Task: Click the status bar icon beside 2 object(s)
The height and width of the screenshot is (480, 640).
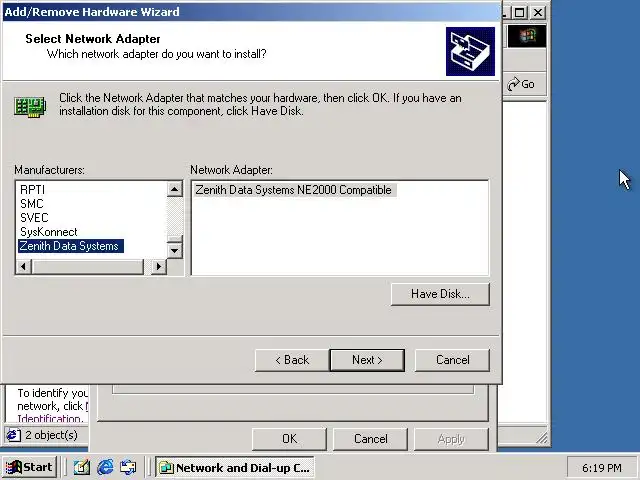Action: pyautogui.click(x=13, y=435)
